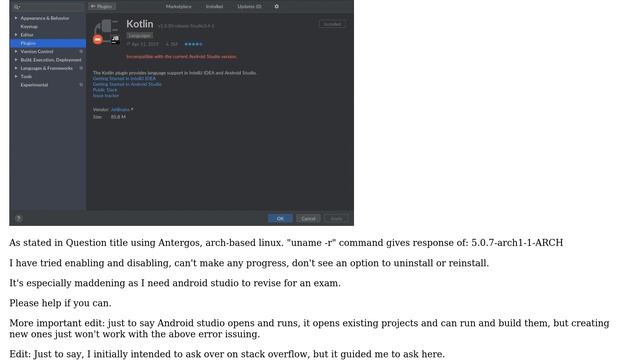The height and width of the screenshot is (360, 640).
Task: Click the Cancel button
Action: coord(308,218)
